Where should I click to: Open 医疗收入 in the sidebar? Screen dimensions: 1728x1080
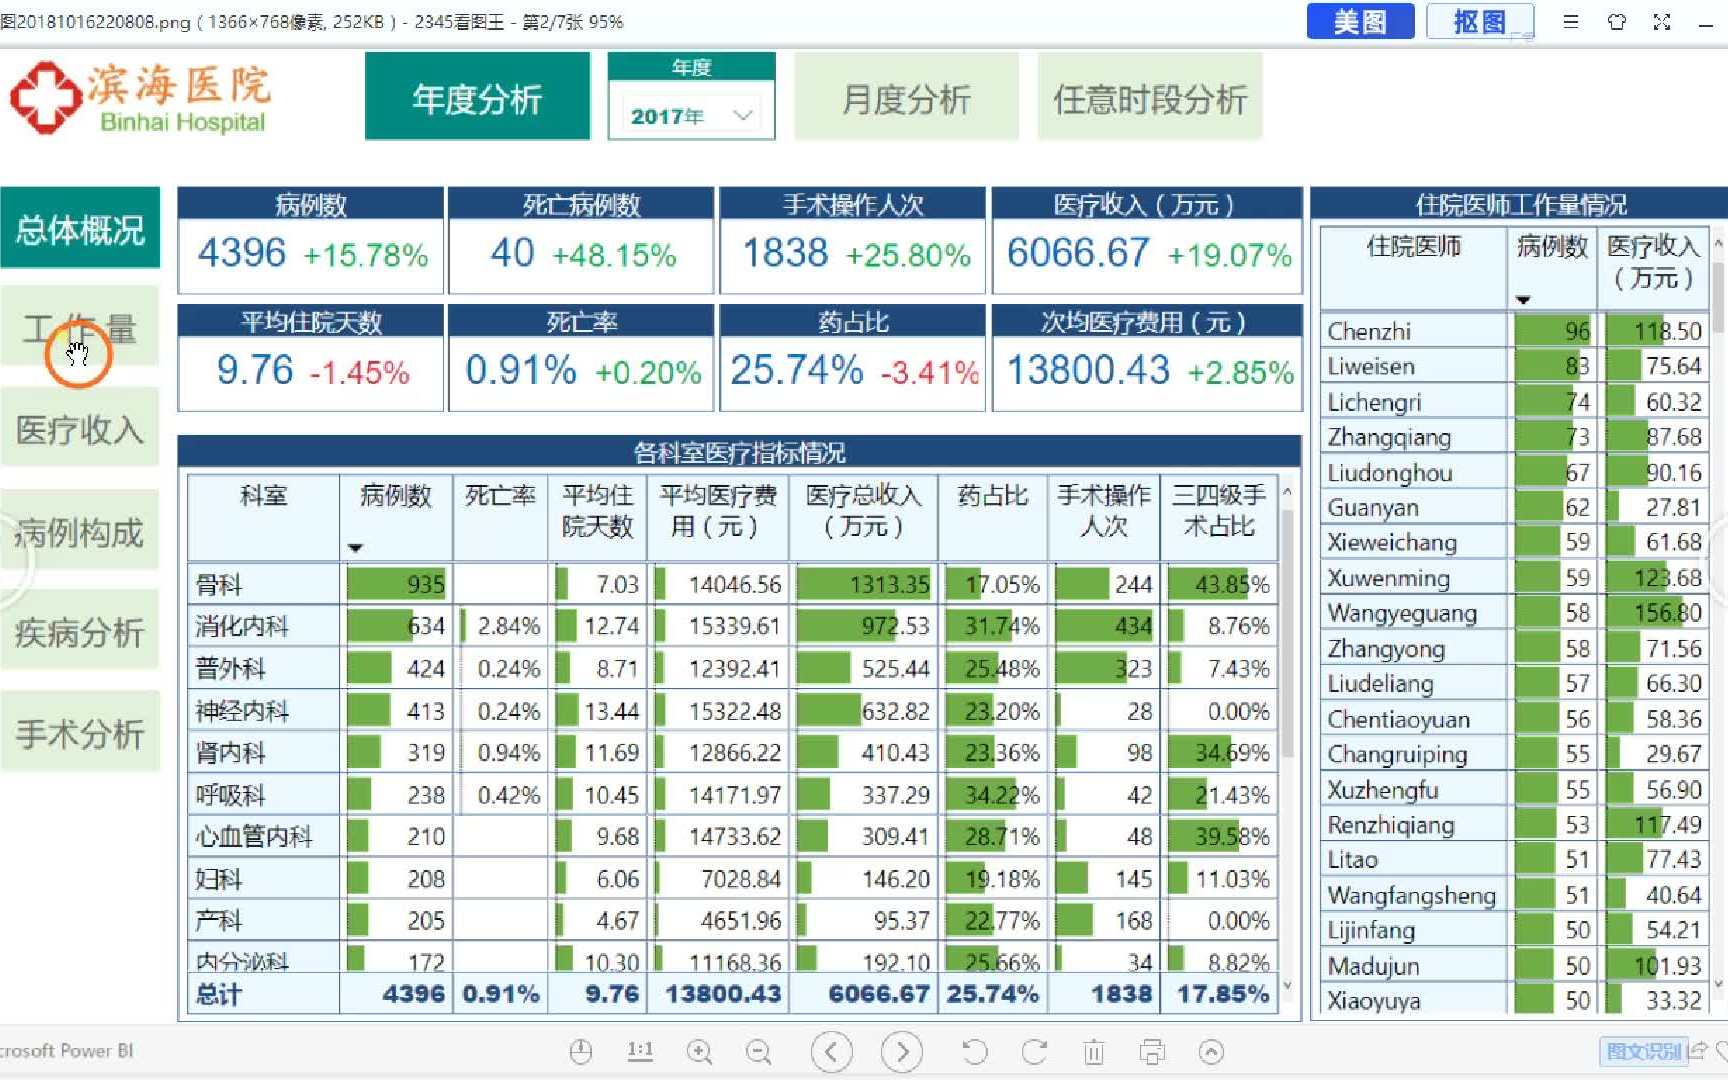point(80,429)
